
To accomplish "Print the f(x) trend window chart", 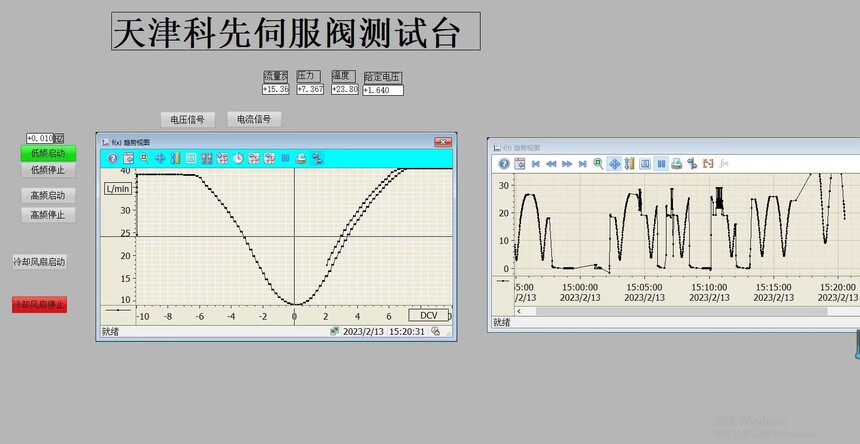I will 301,158.
